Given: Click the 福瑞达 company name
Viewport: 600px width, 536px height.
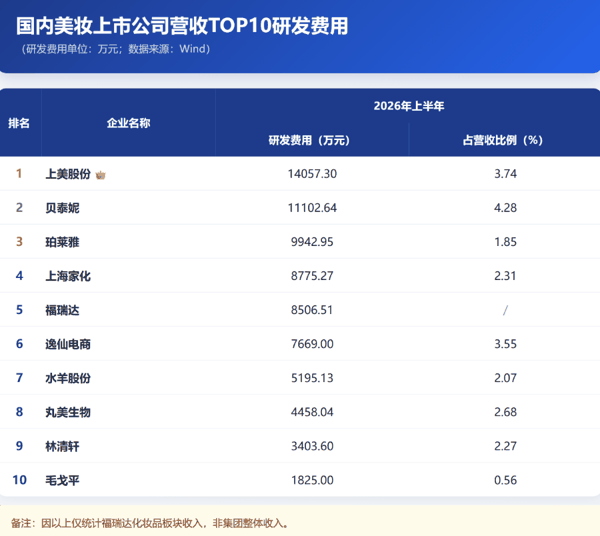Looking at the screenshot, I should point(62,310).
